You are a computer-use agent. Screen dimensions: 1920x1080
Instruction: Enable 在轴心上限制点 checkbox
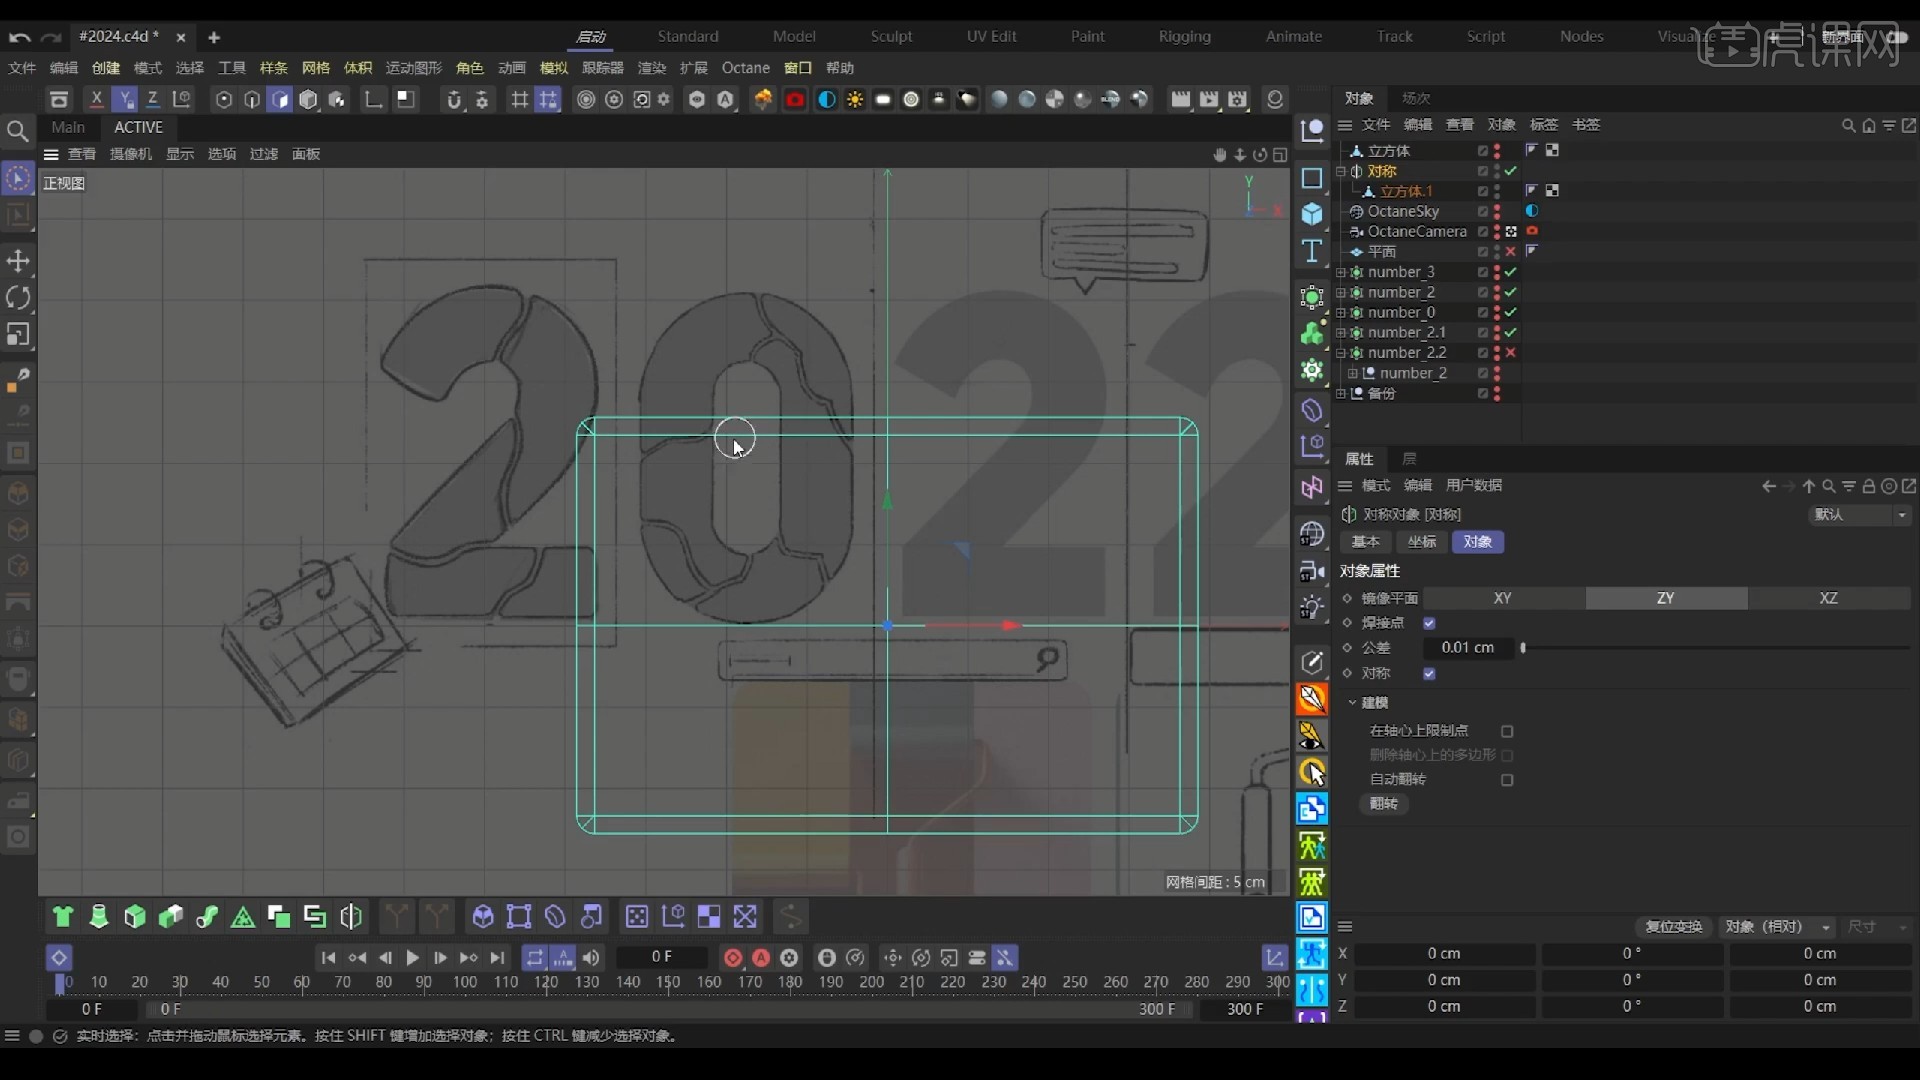click(x=1507, y=731)
